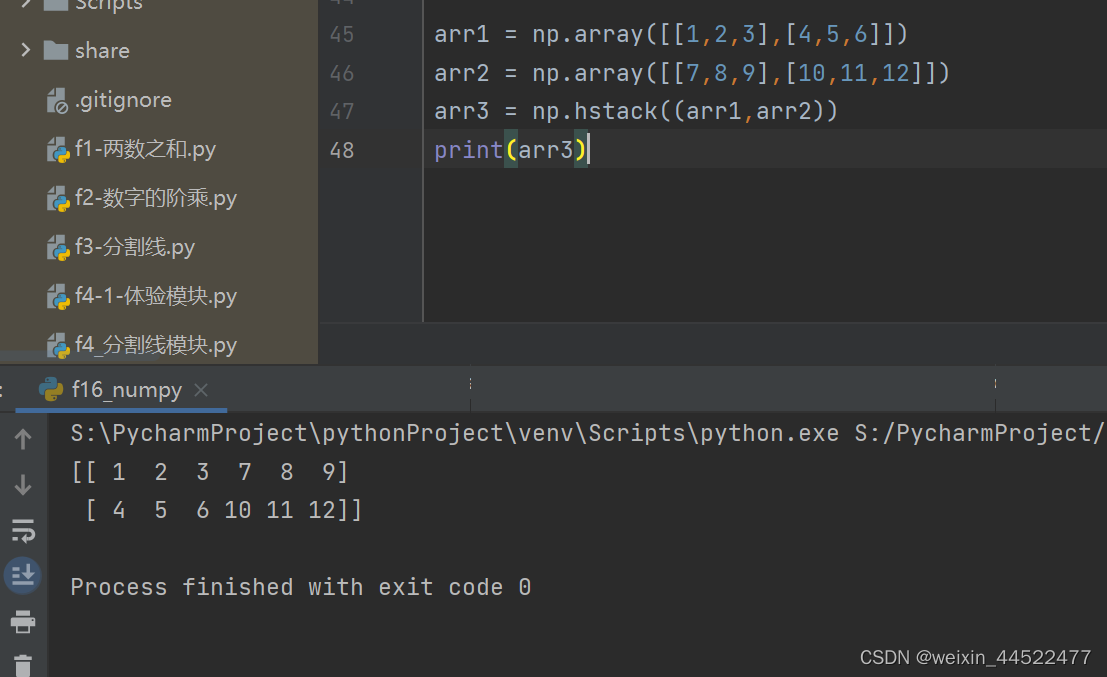Open f4-1-体验模块.py file

click(x=155, y=296)
